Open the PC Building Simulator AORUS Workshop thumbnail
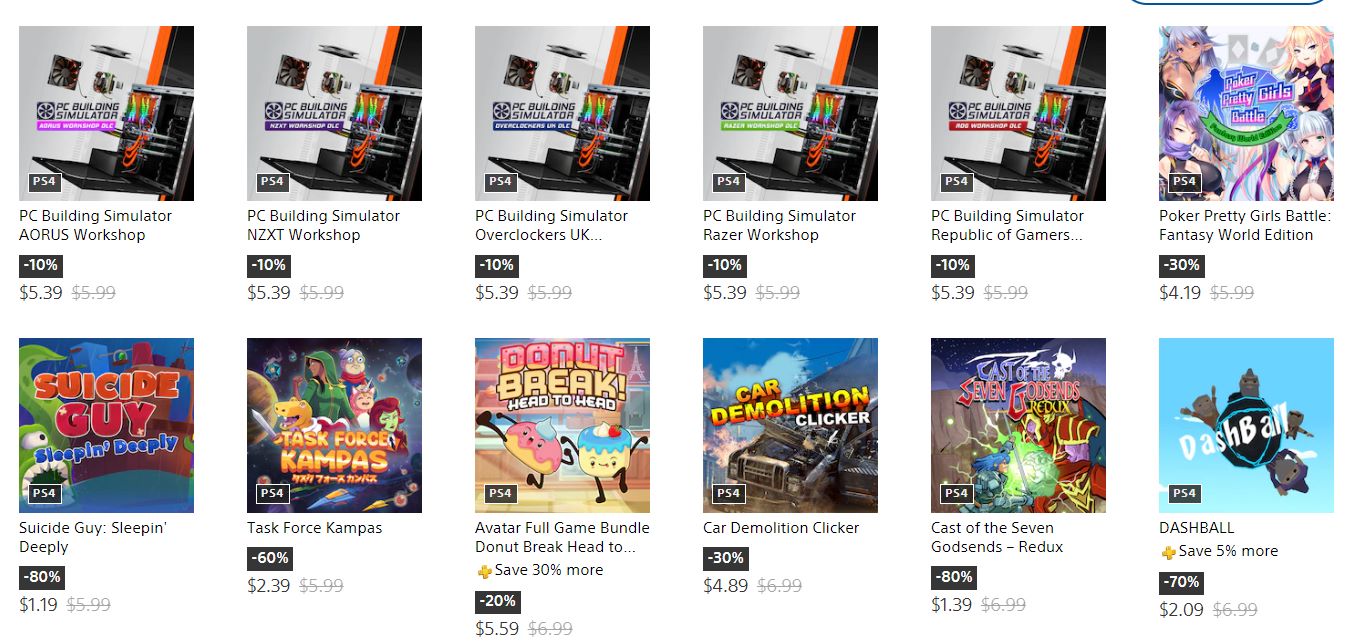Screen dimensions: 1355x643 106,113
